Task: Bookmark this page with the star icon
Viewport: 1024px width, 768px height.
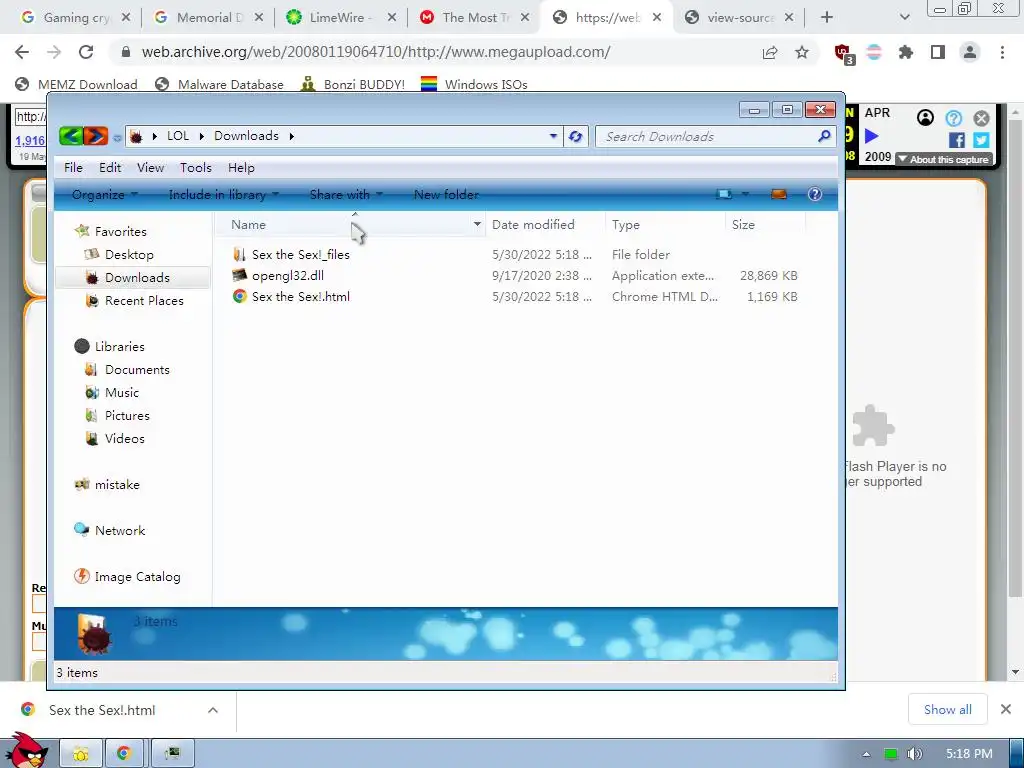Action: pos(802,52)
